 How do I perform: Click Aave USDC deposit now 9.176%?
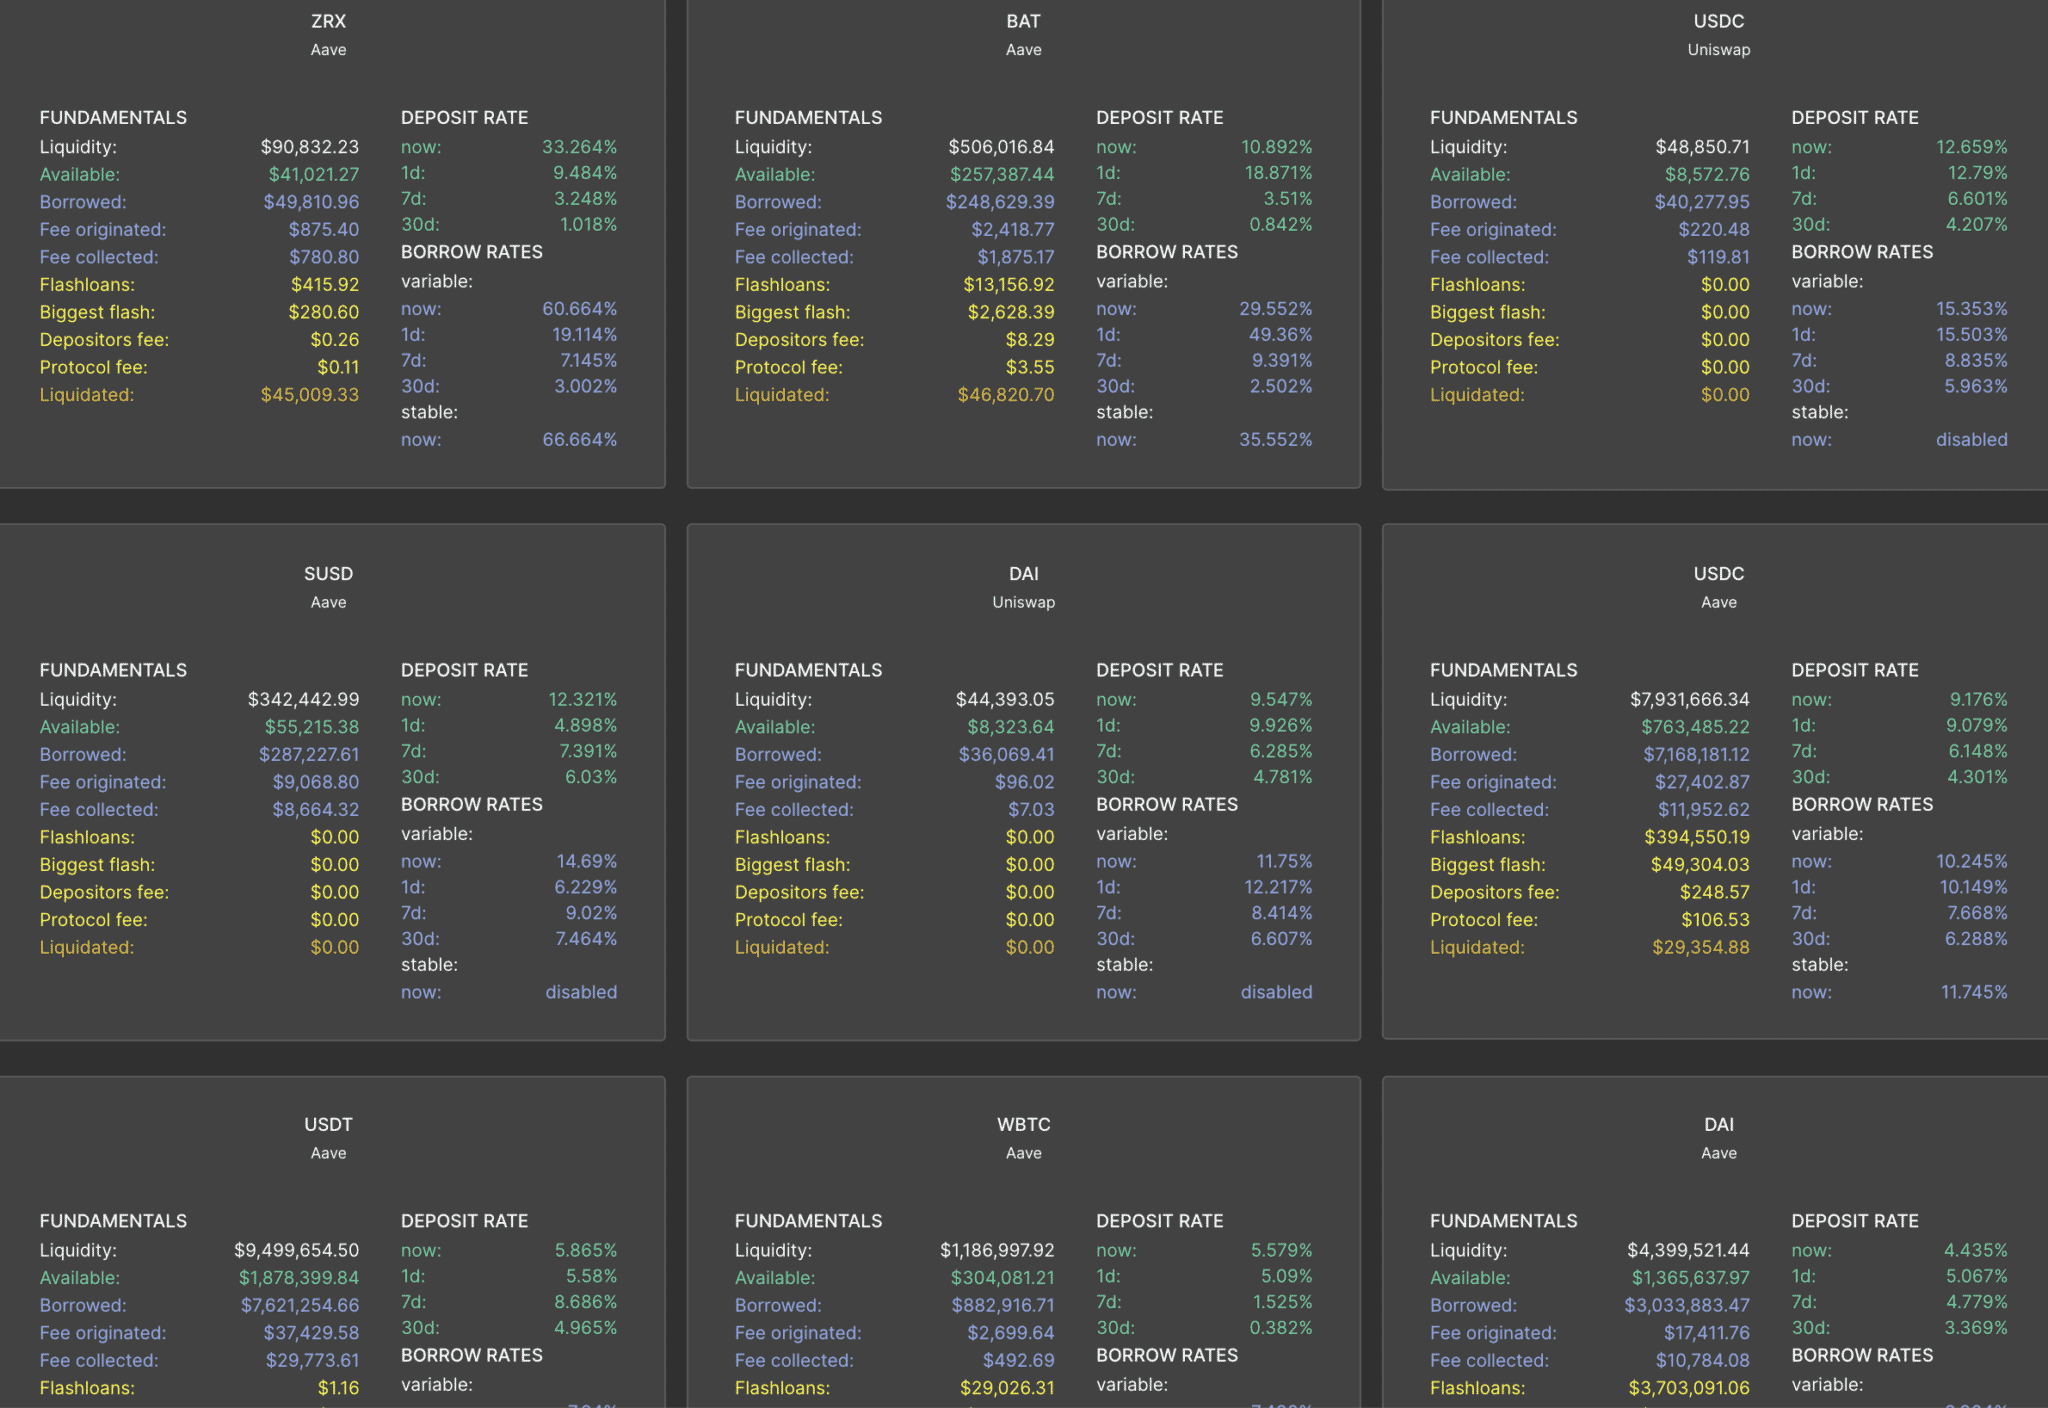pos(1979,700)
